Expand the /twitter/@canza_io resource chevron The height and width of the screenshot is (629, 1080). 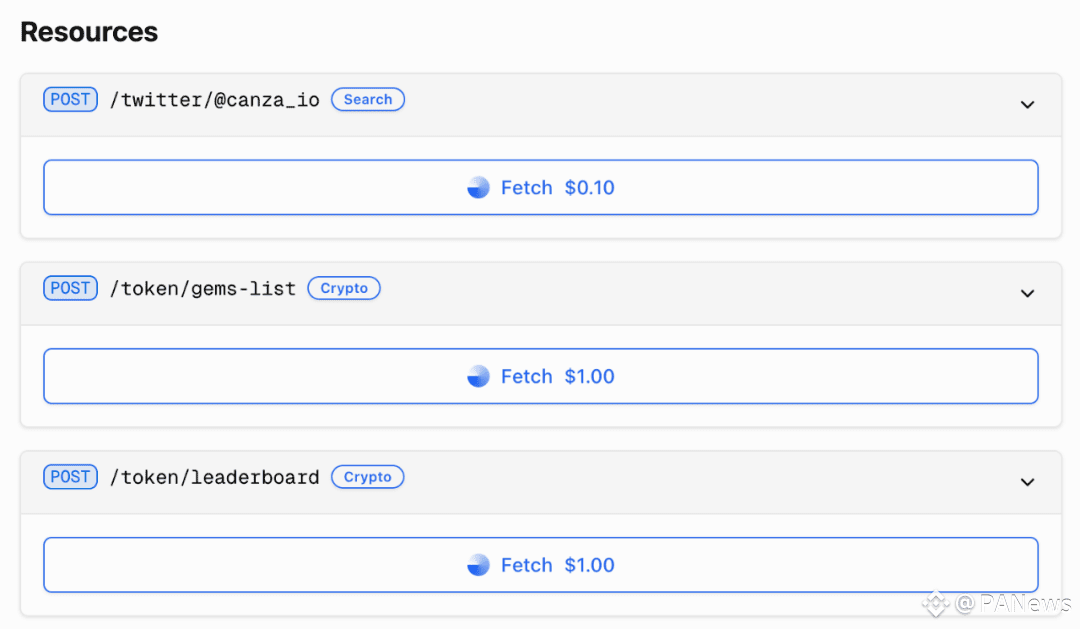(1027, 104)
